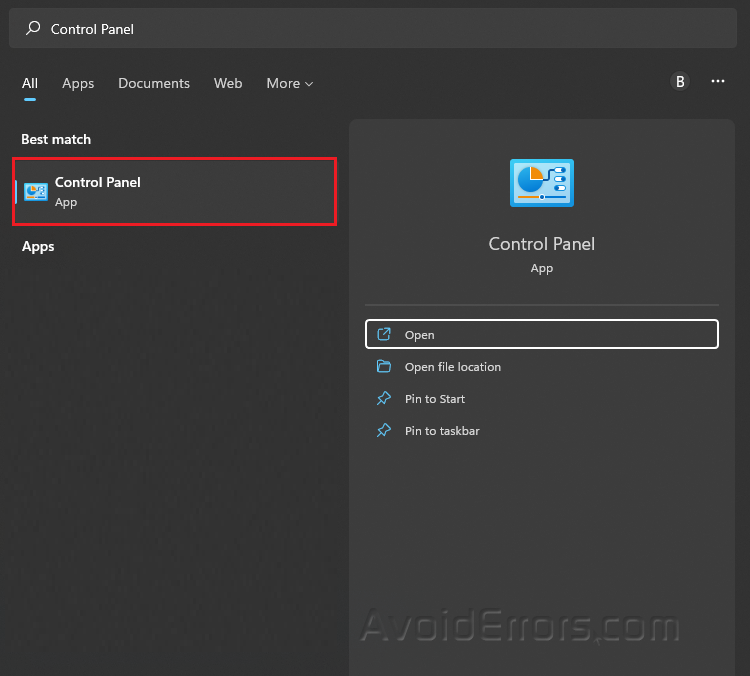Choose the Open file location text
The height and width of the screenshot is (676, 750).
click(x=453, y=367)
